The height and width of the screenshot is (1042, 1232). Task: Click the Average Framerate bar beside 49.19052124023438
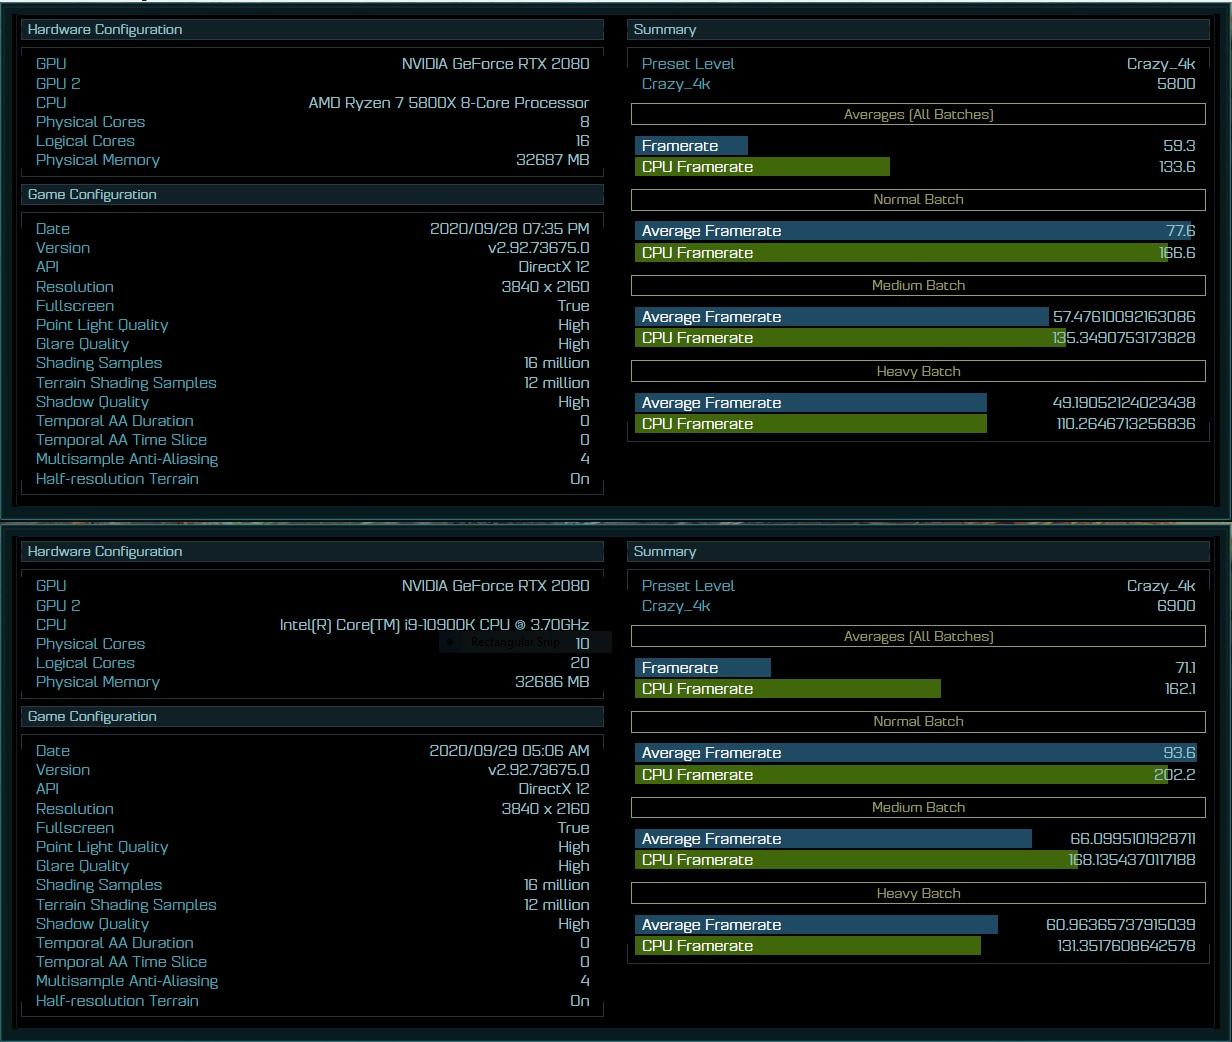(811, 403)
